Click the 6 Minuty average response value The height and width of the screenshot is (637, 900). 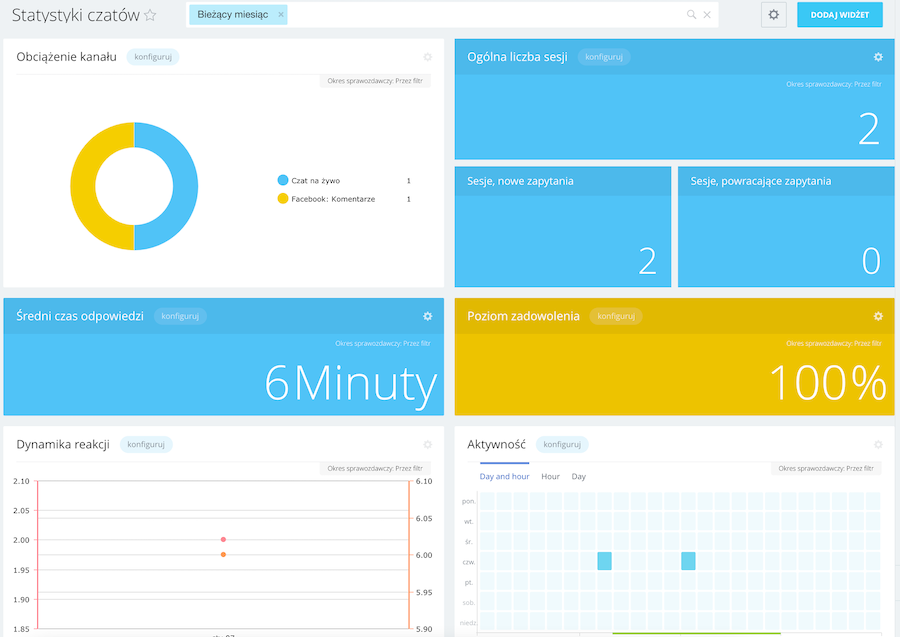point(351,384)
